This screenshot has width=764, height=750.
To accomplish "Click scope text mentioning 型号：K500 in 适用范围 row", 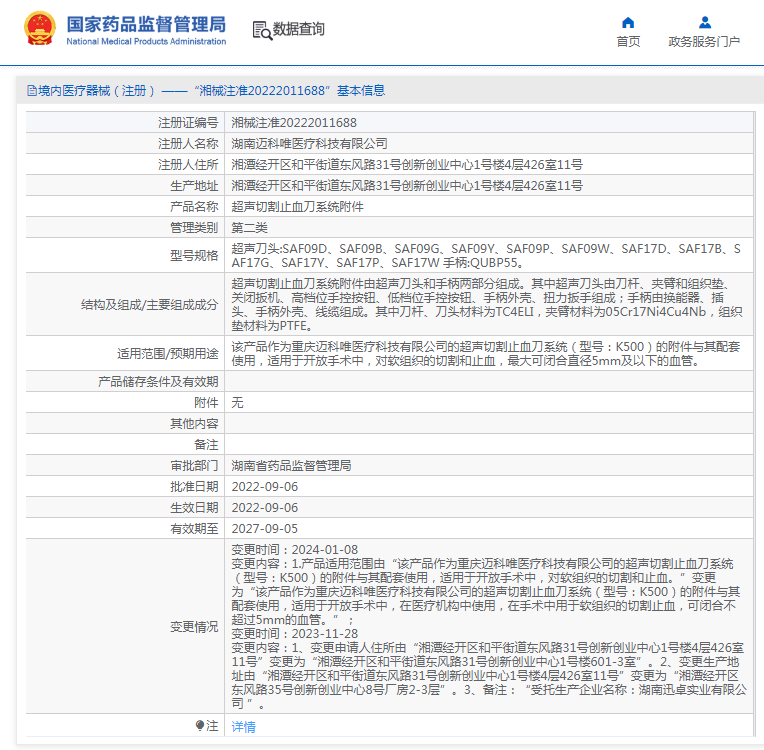I will click(486, 354).
